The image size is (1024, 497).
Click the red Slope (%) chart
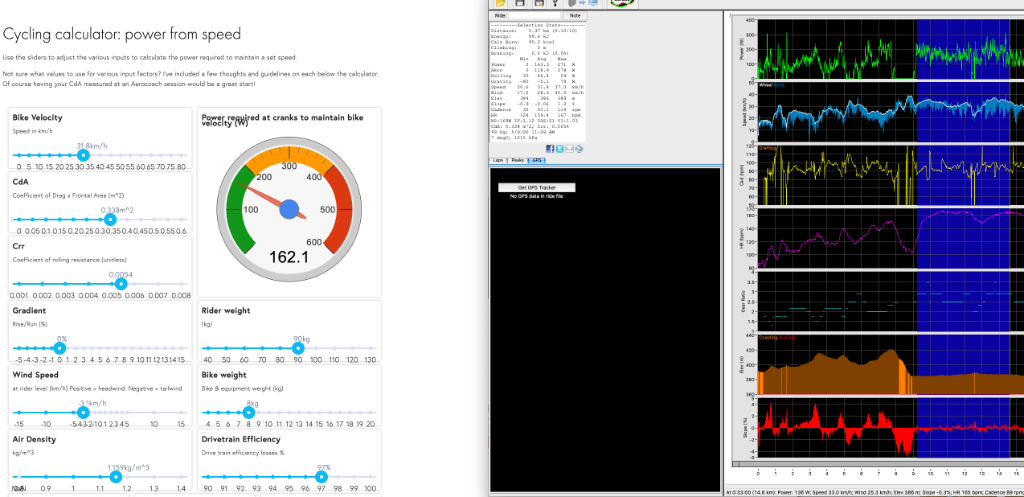click(x=889, y=428)
